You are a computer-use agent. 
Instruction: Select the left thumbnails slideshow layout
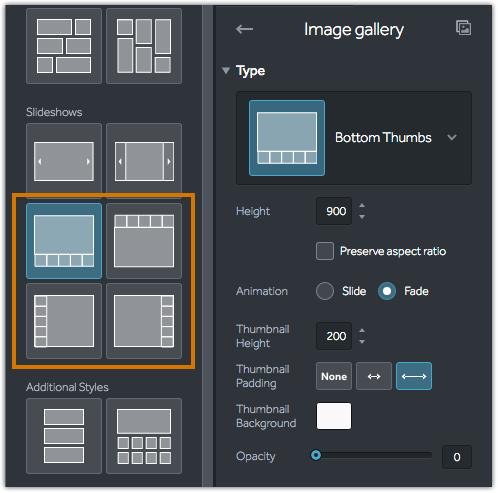64,321
